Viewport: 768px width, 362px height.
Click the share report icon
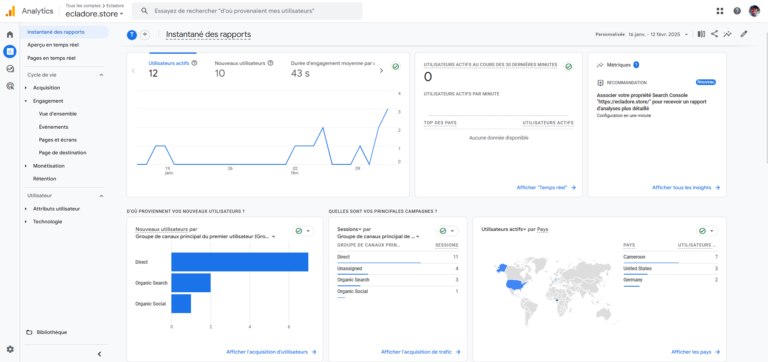click(715, 34)
